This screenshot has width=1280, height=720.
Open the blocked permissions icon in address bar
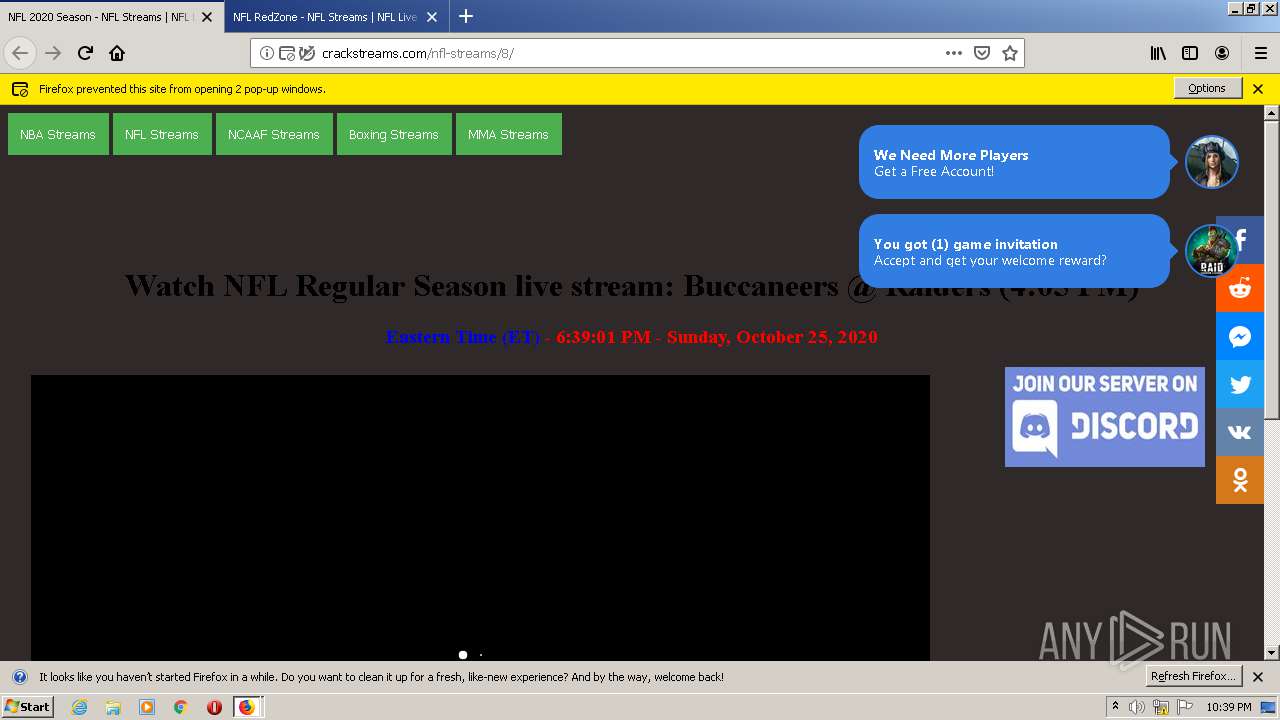(287, 53)
